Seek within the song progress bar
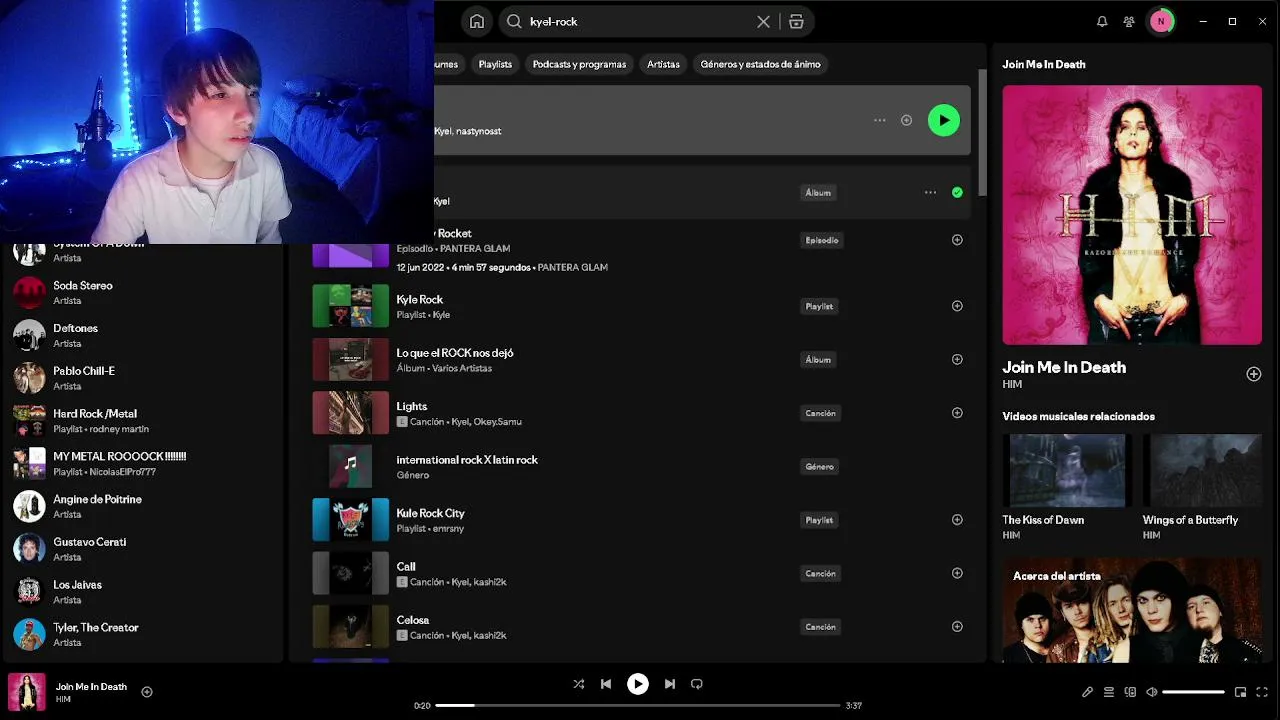 click(x=638, y=705)
